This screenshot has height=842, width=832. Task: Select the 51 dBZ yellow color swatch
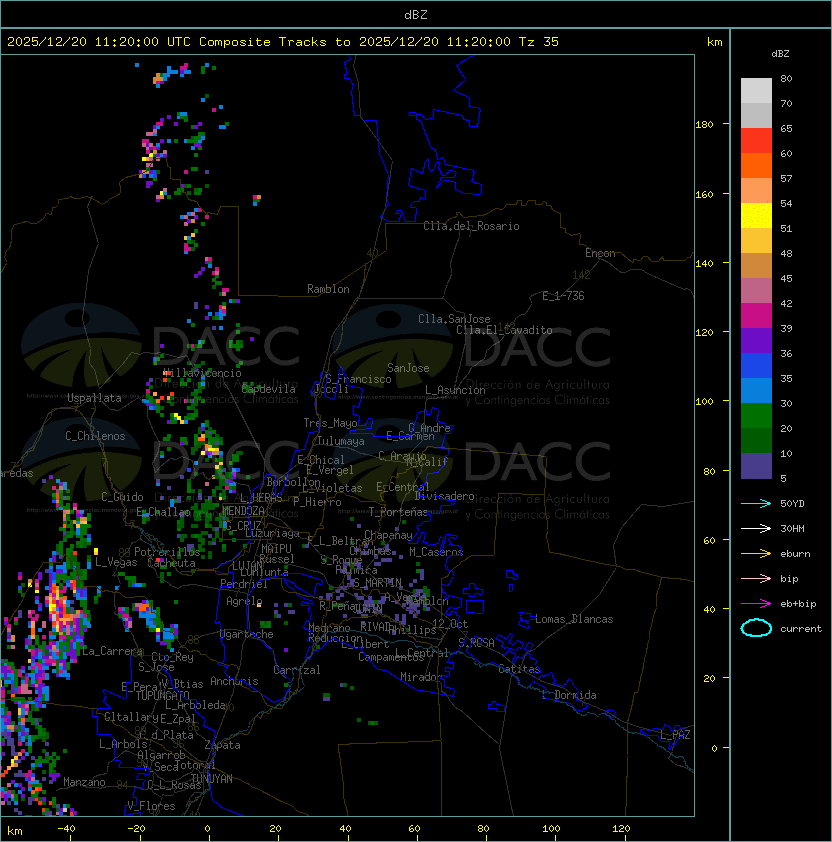[756, 215]
